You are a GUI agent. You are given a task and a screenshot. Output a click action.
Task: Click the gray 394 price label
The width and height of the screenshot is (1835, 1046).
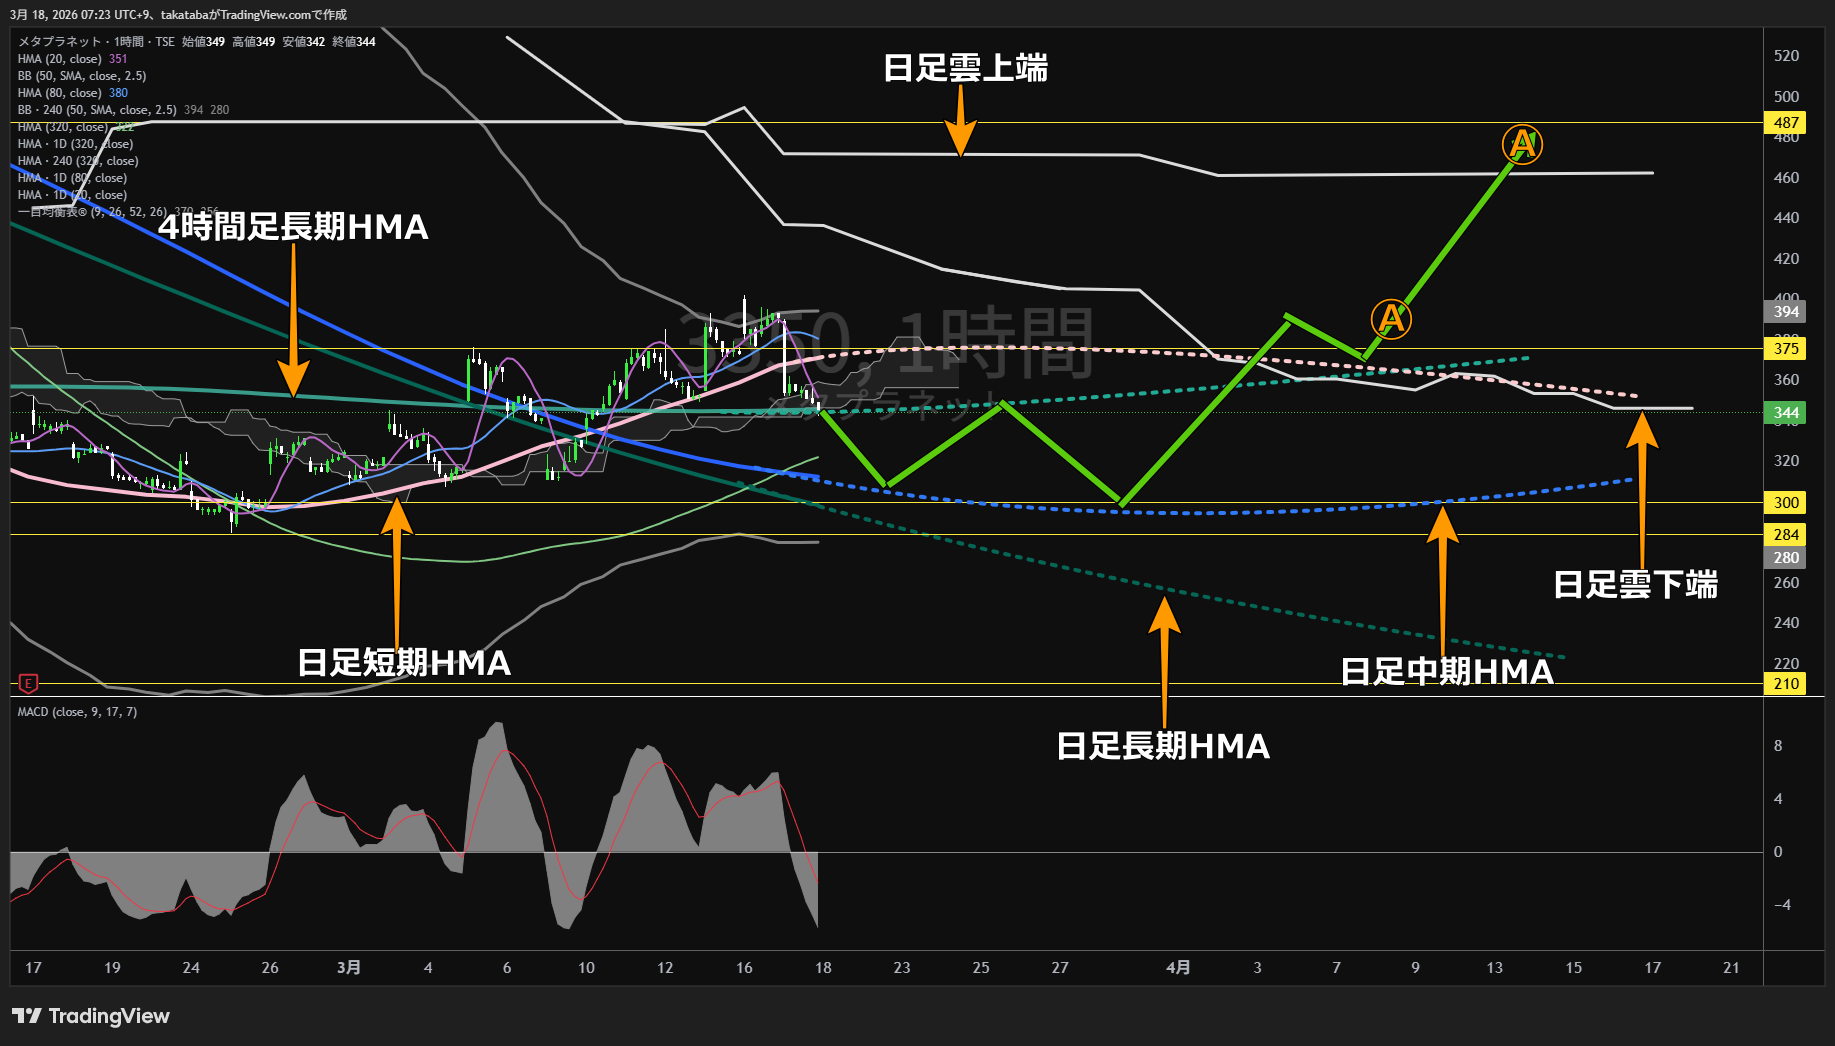tap(1786, 312)
